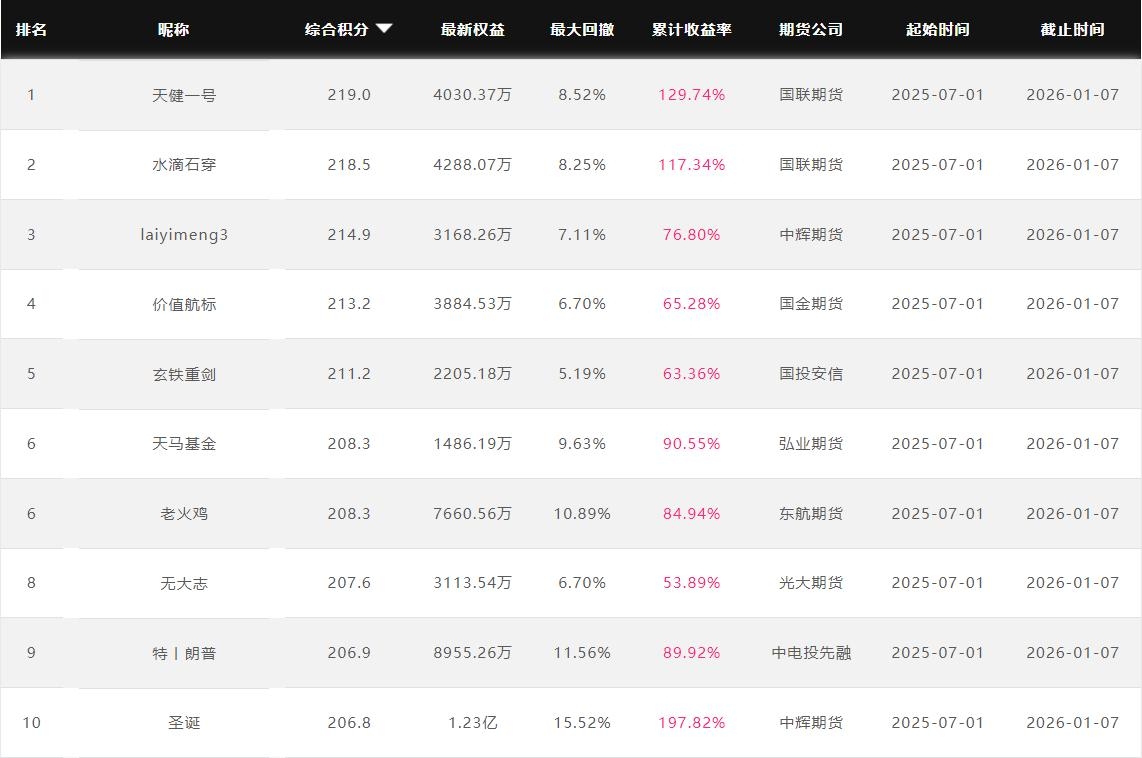Open 价值航标 trader entry
Image resolution: width=1142 pixels, height=758 pixels.
pos(184,304)
